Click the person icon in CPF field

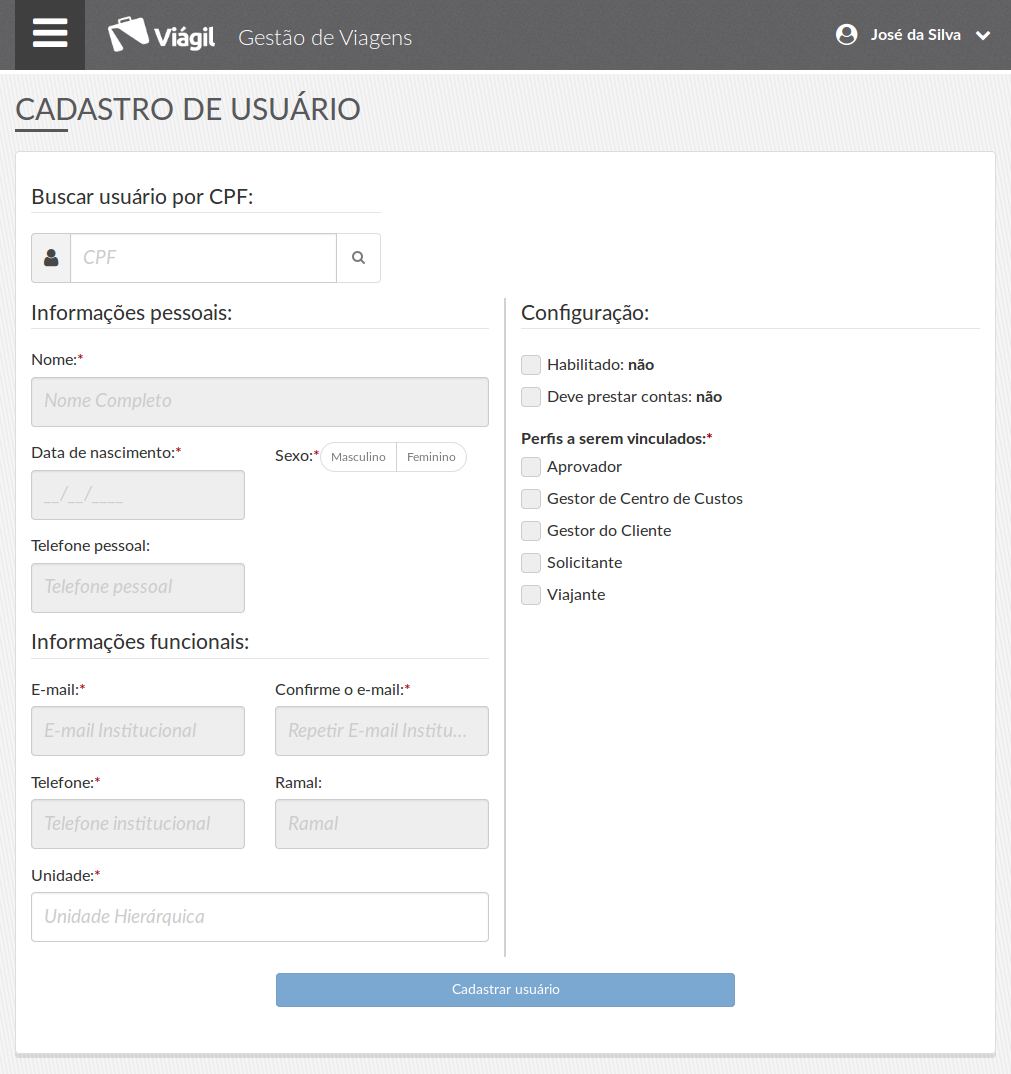click(x=51, y=258)
